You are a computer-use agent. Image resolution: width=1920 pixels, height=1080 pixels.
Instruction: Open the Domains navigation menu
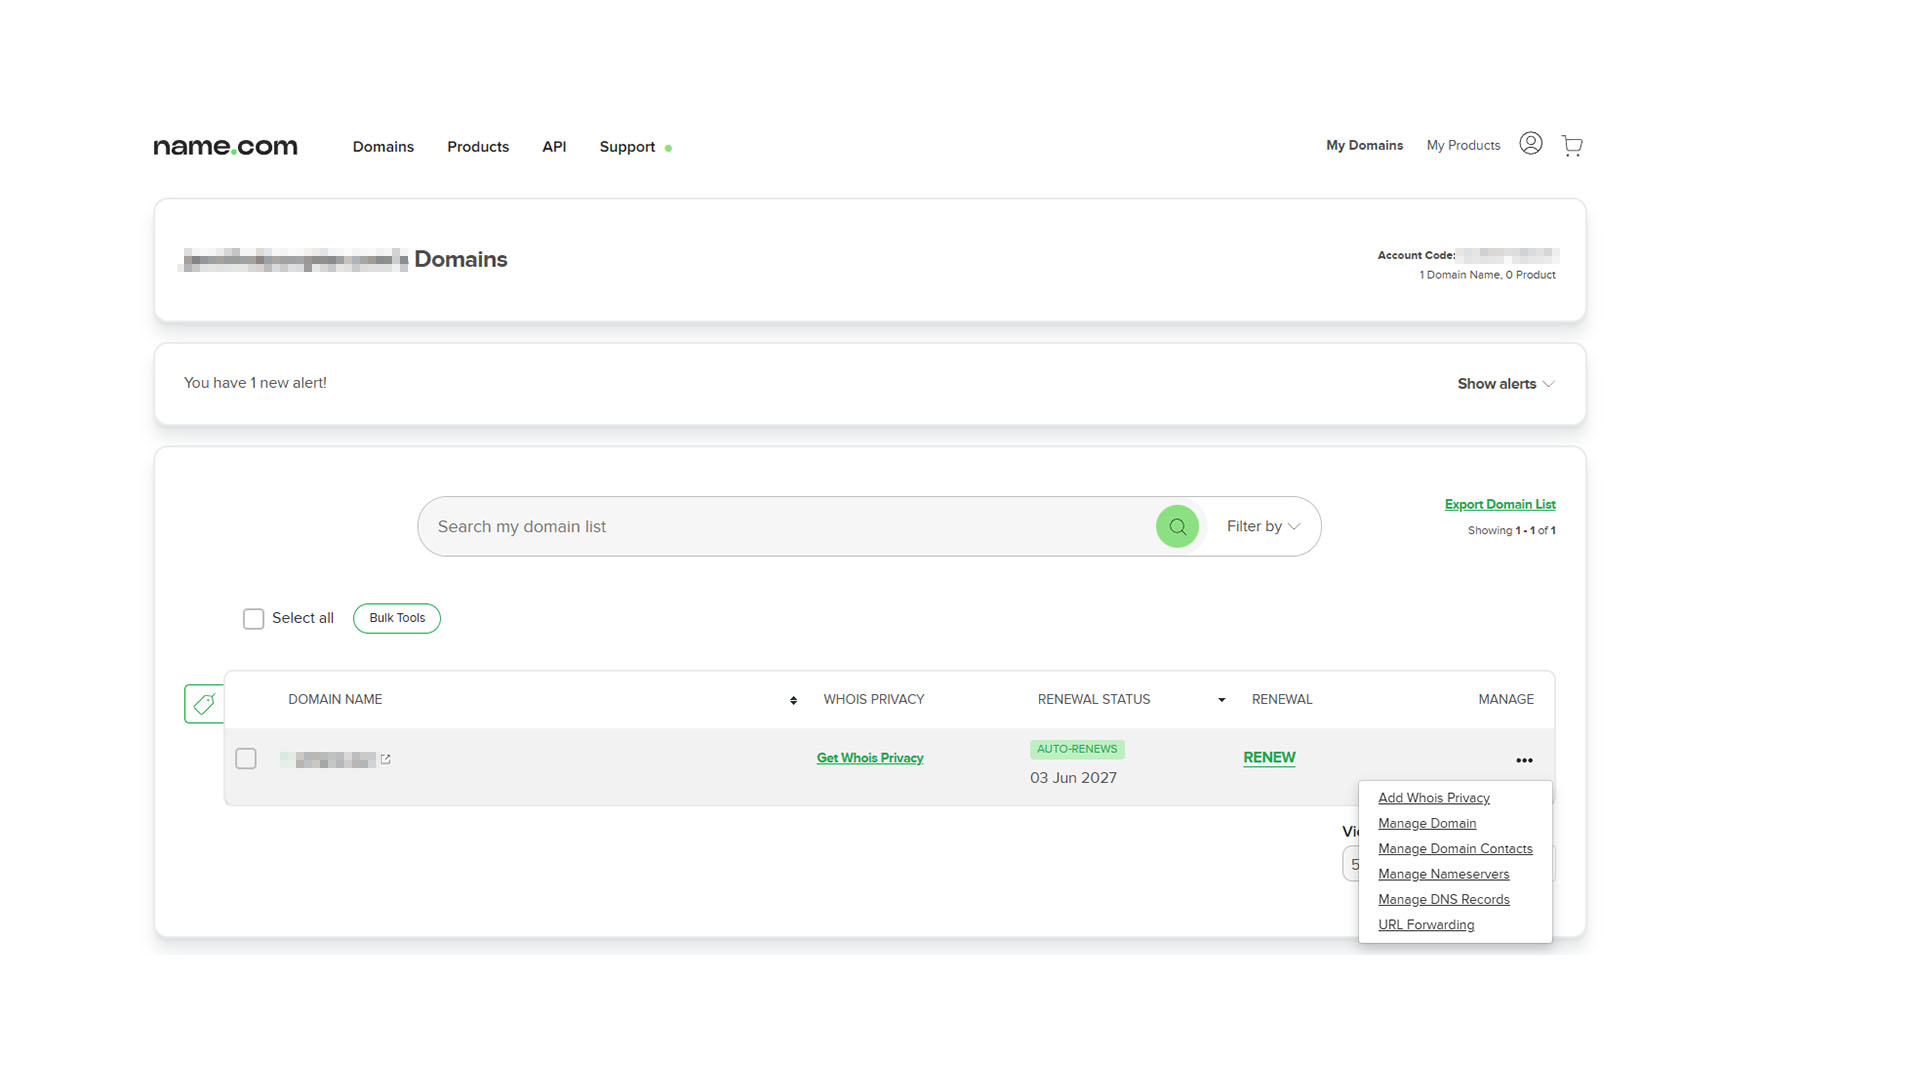[383, 147]
